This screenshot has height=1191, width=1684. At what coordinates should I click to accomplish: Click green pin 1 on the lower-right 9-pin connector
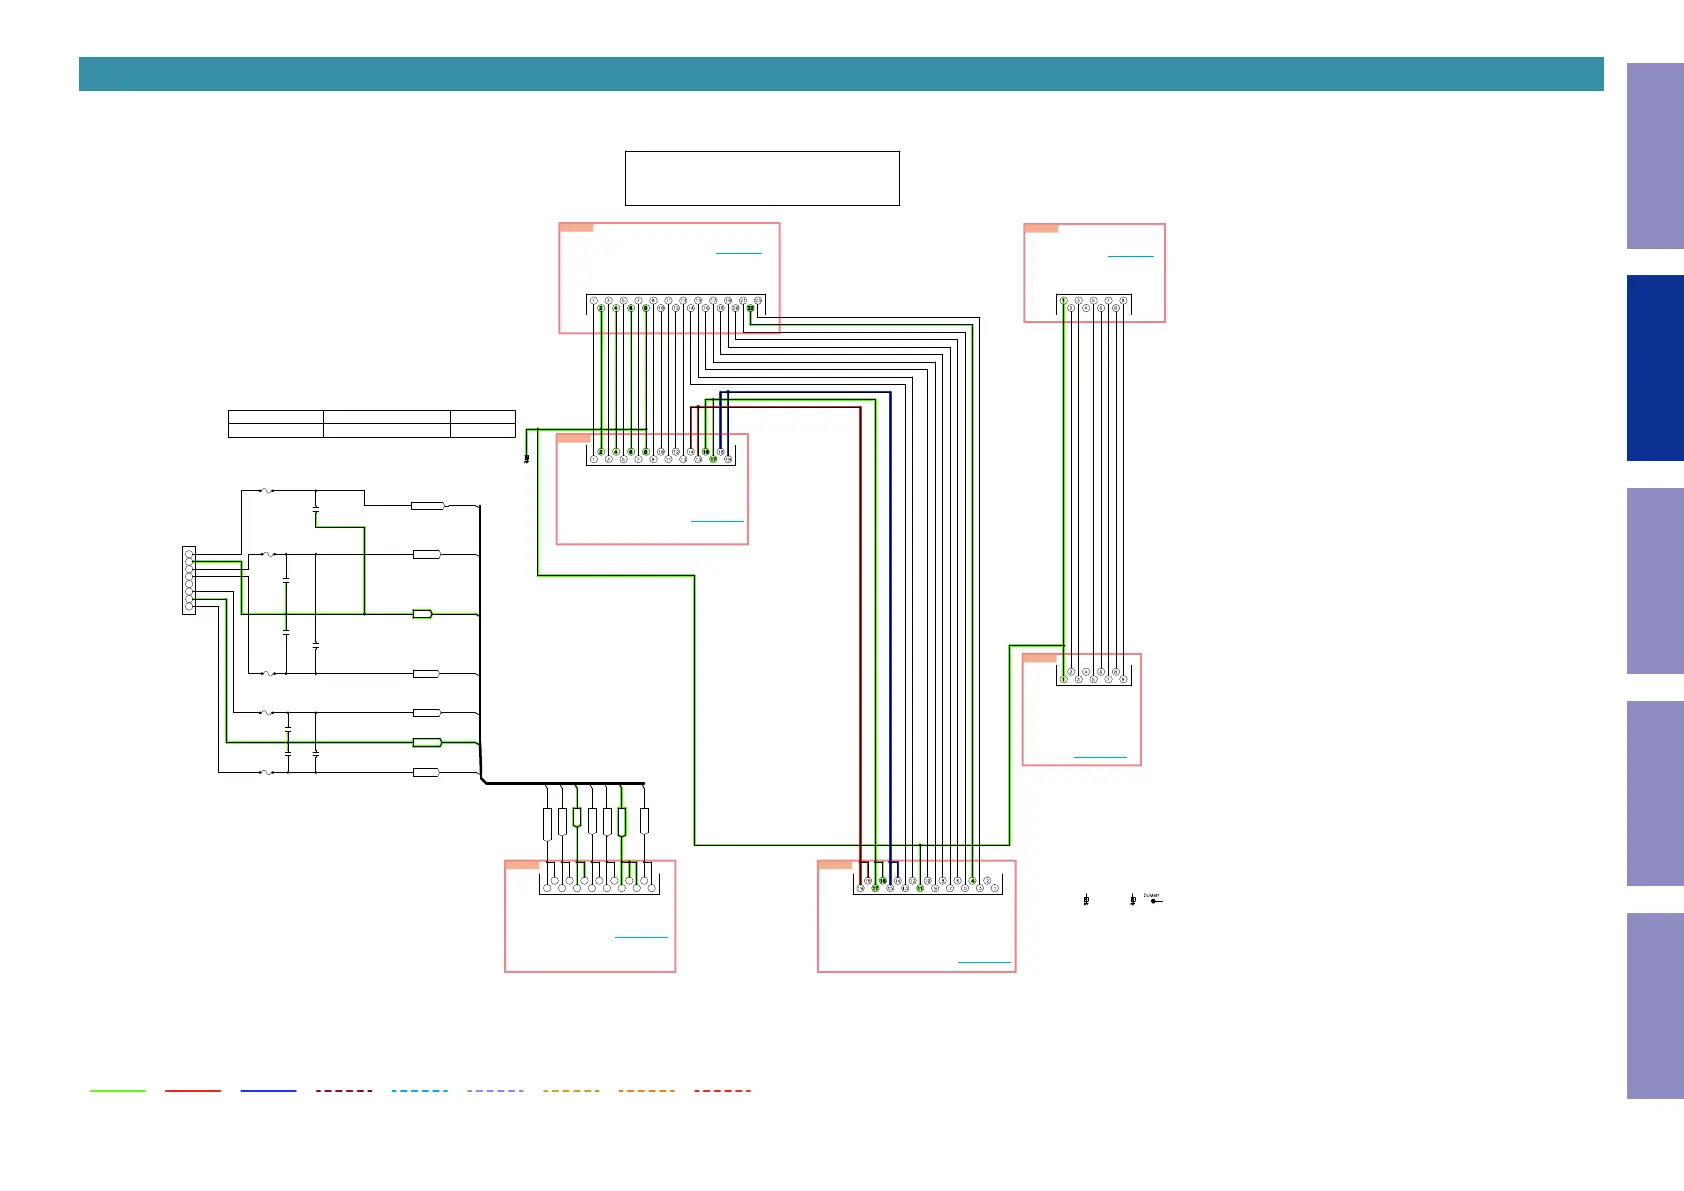coord(1064,679)
